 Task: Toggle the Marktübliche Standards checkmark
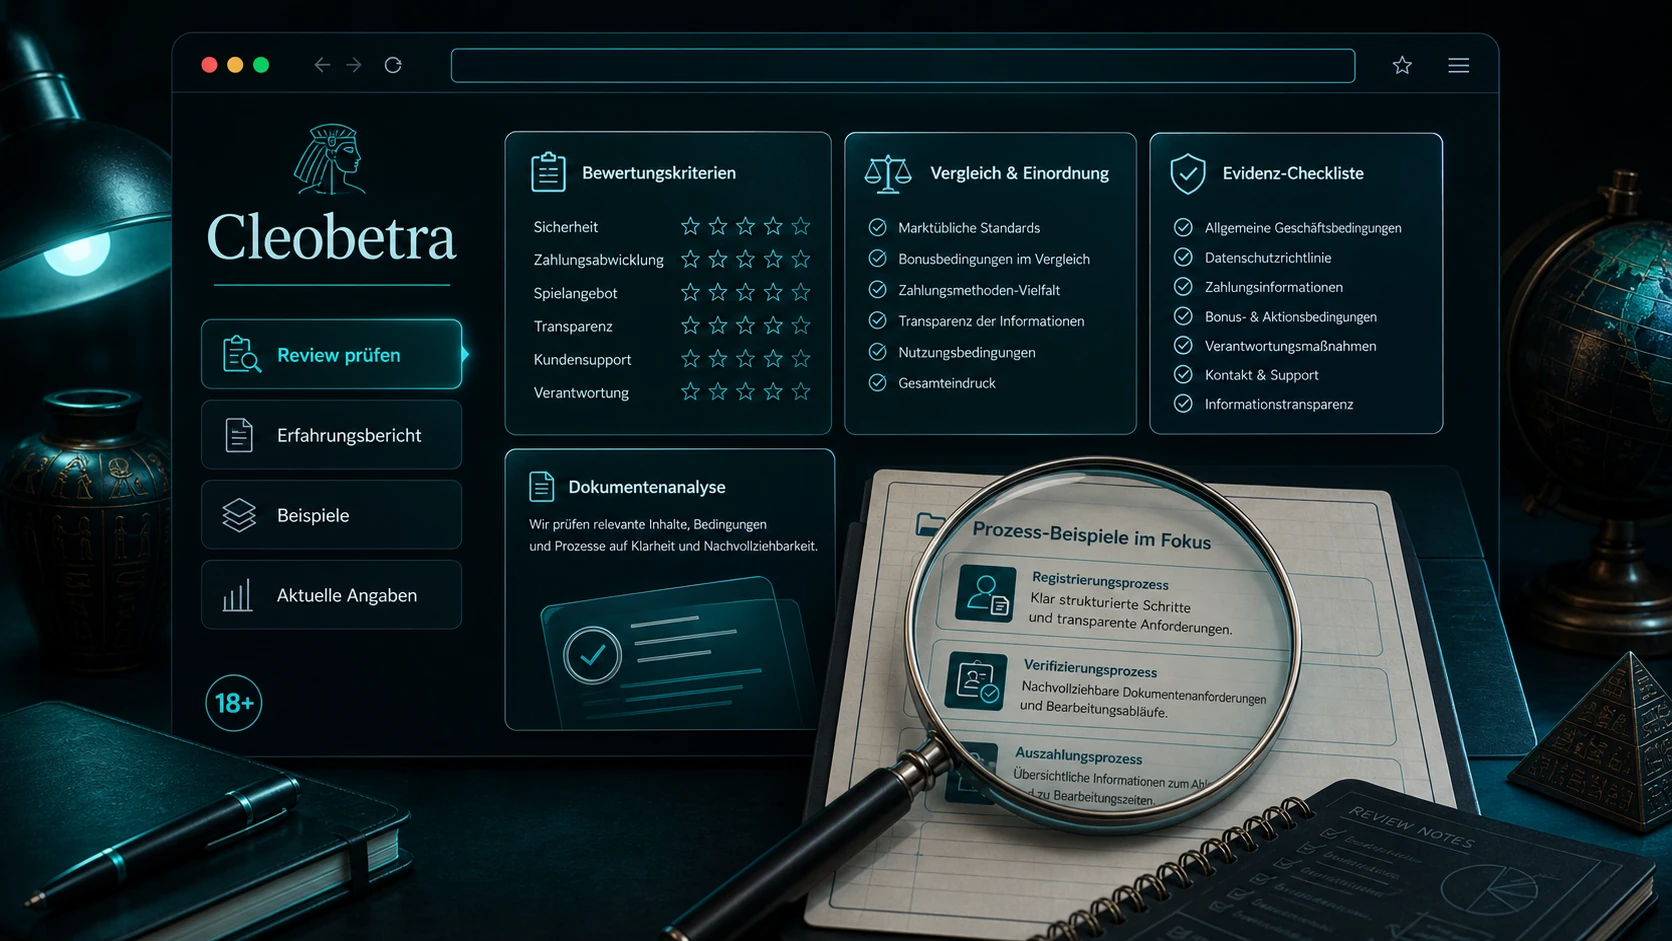877,227
